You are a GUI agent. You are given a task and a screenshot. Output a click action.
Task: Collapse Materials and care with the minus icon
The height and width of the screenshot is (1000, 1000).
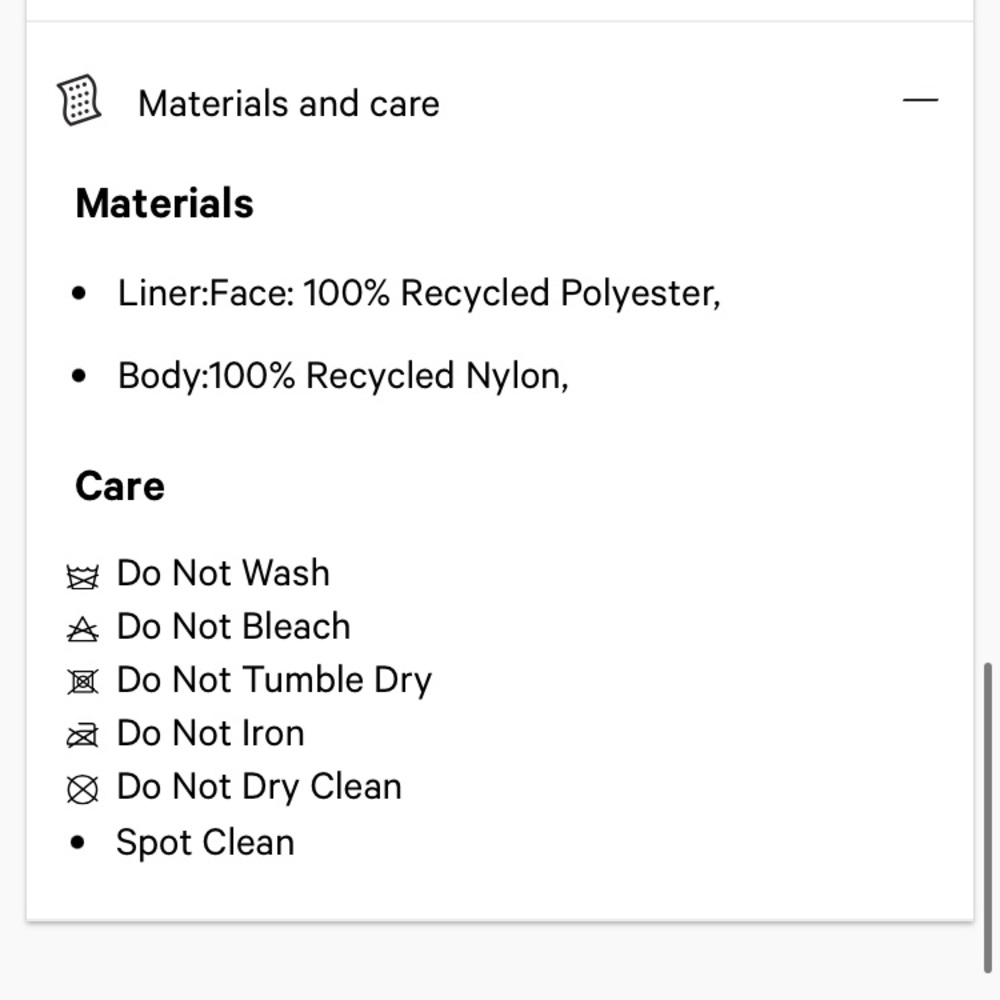click(x=920, y=100)
